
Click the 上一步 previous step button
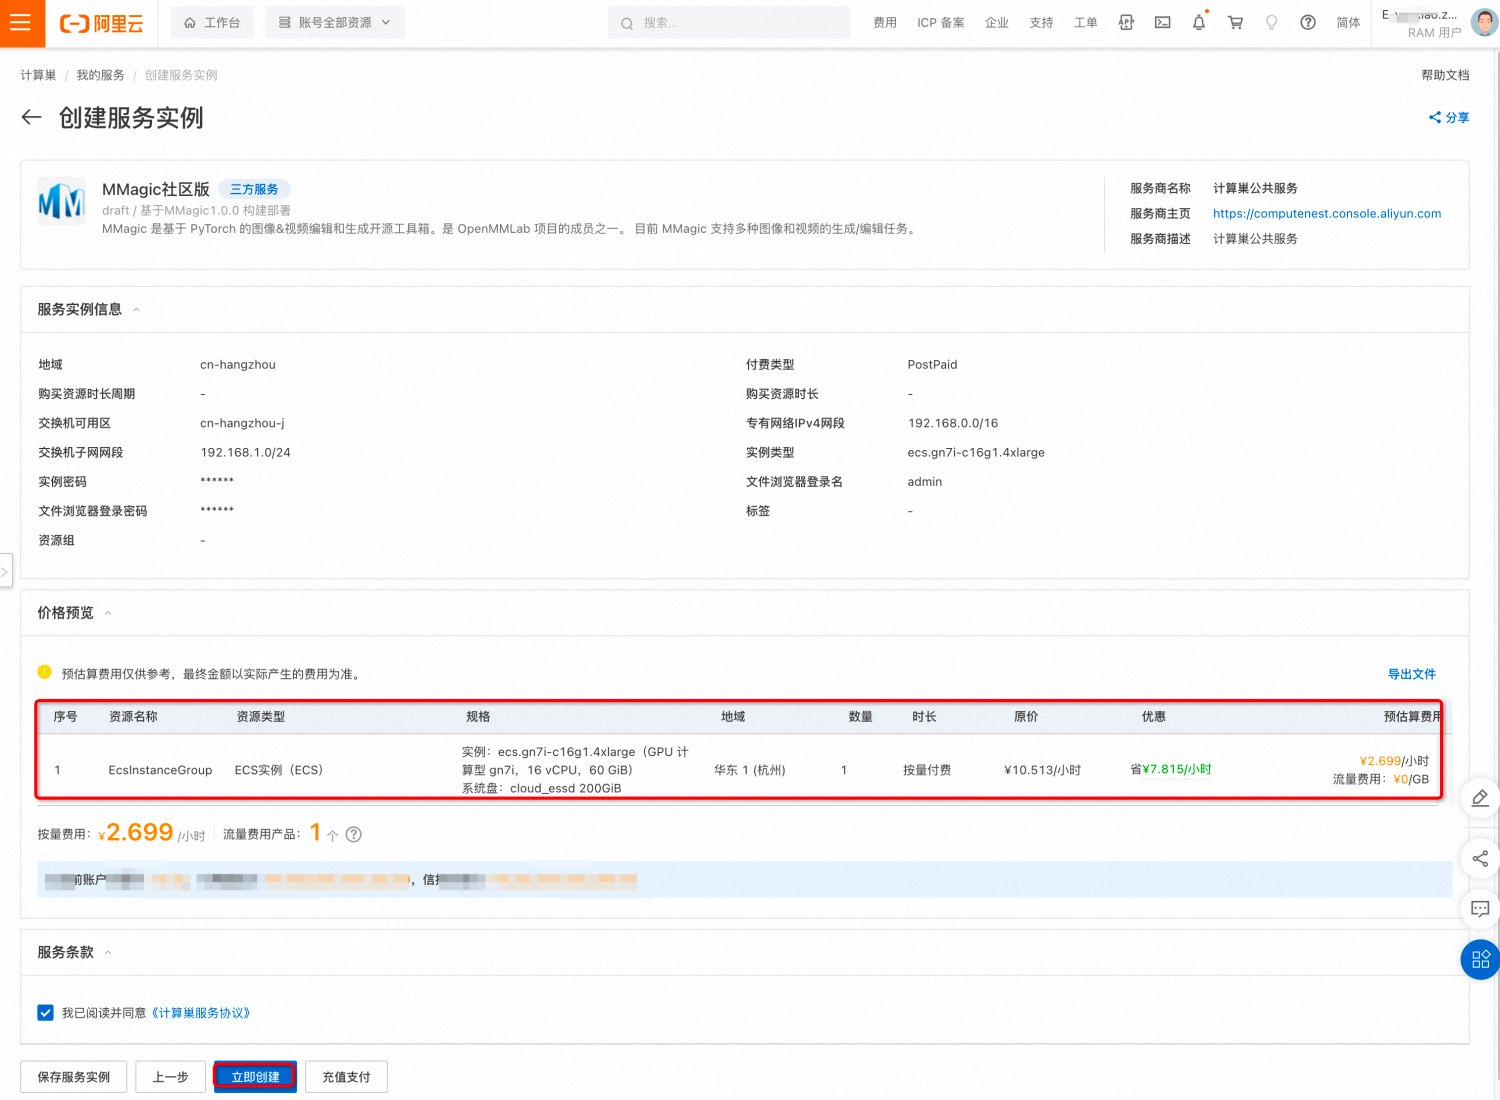pyautogui.click(x=170, y=1077)
